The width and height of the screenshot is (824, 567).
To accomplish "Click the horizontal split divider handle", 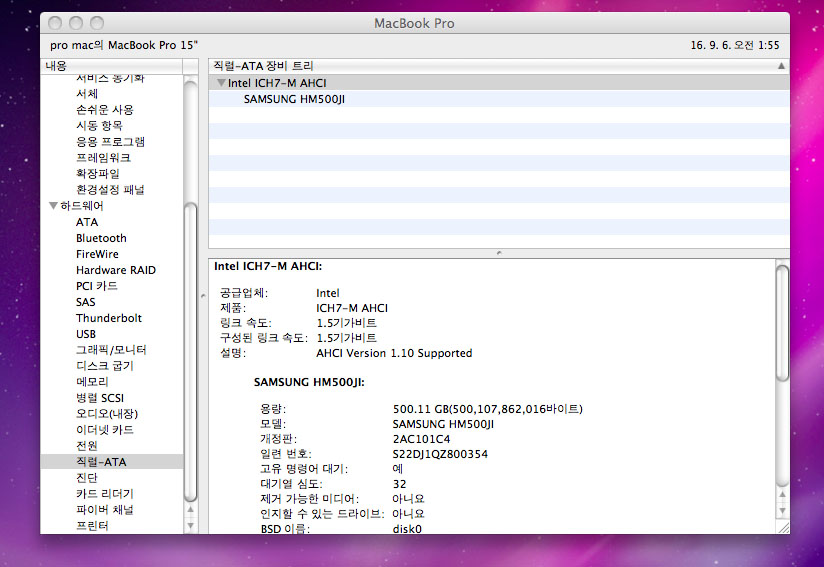I will tap(498, 253).
